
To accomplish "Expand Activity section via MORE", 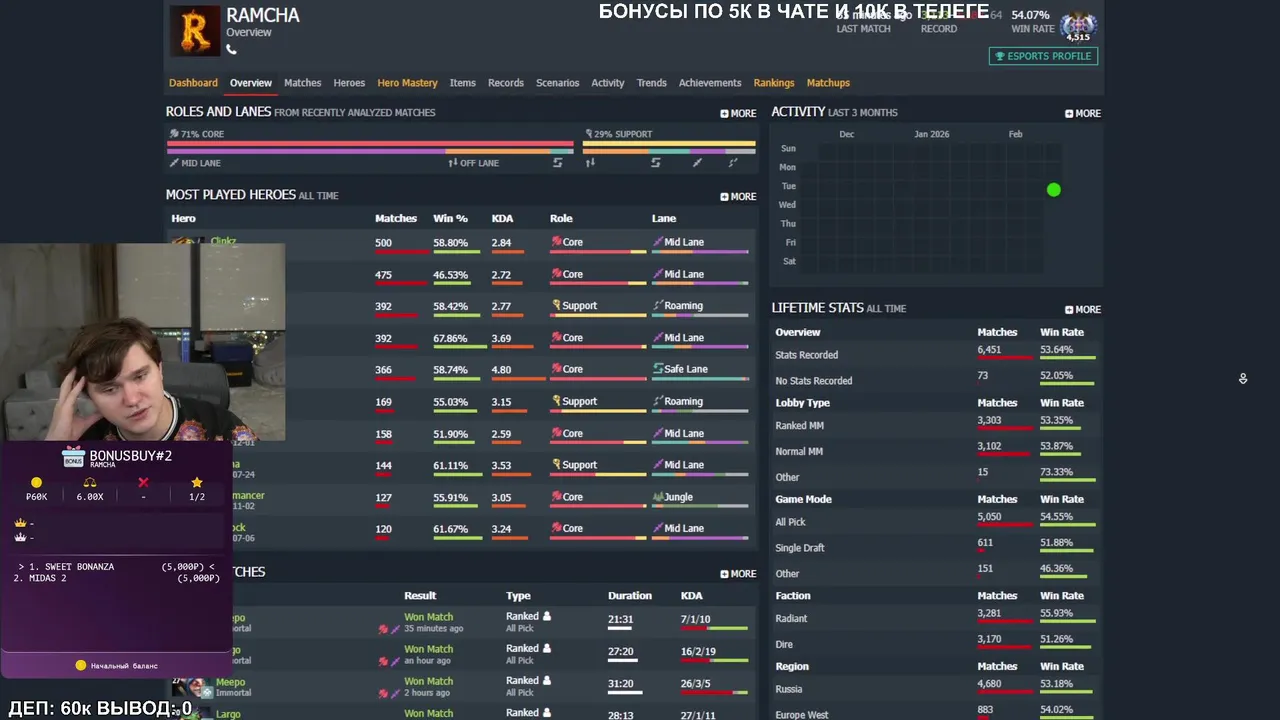I will click(x=1083, y=114).
